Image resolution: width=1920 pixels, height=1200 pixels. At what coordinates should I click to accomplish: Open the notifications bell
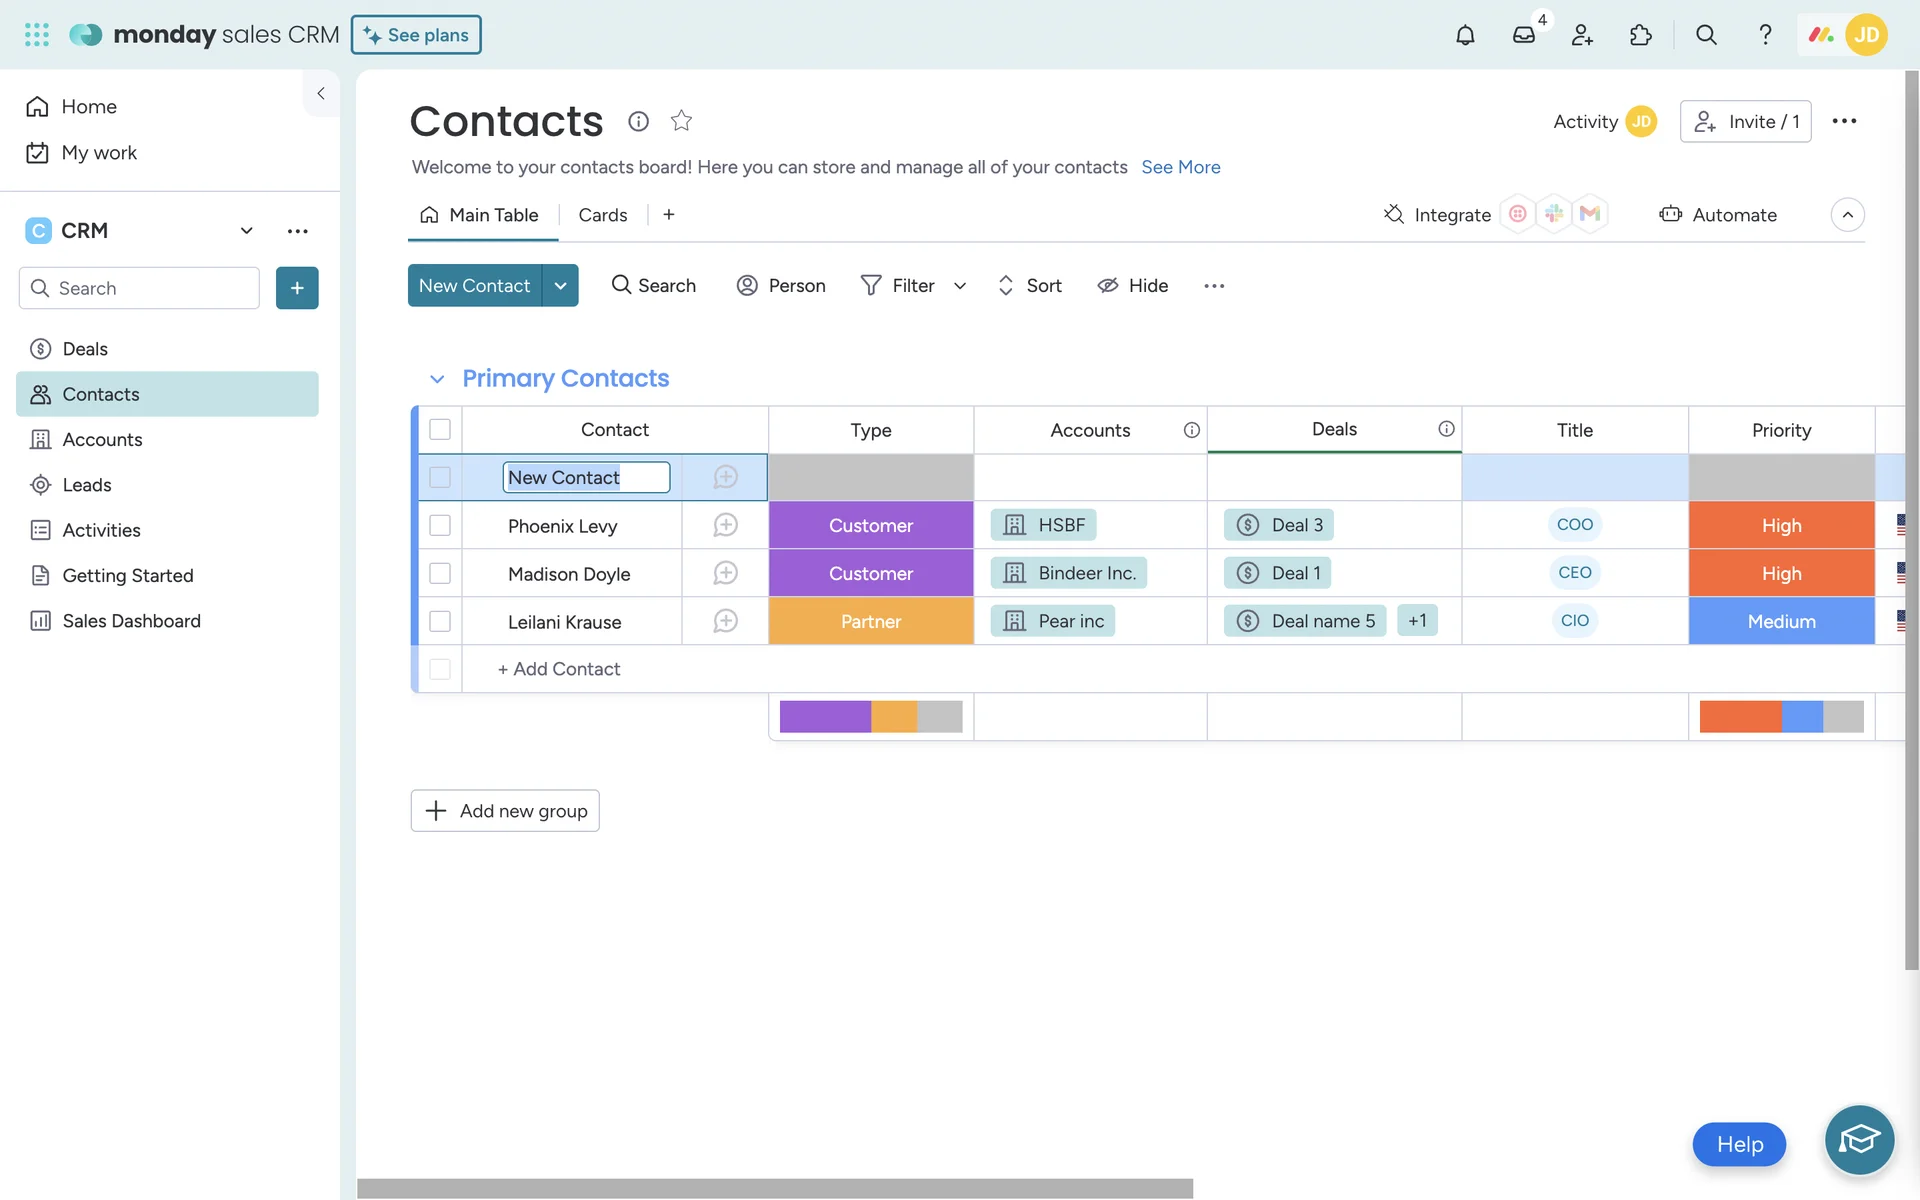pyautogui.click(x=1465, y=35)
